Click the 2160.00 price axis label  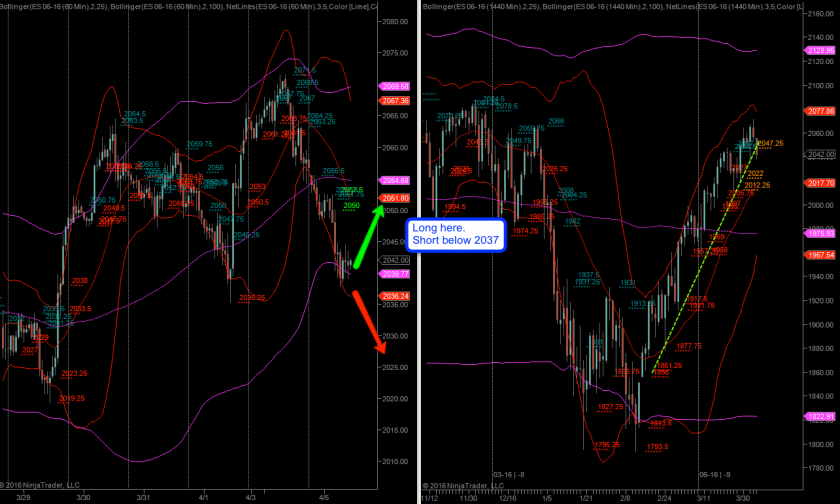click(820, 13)
